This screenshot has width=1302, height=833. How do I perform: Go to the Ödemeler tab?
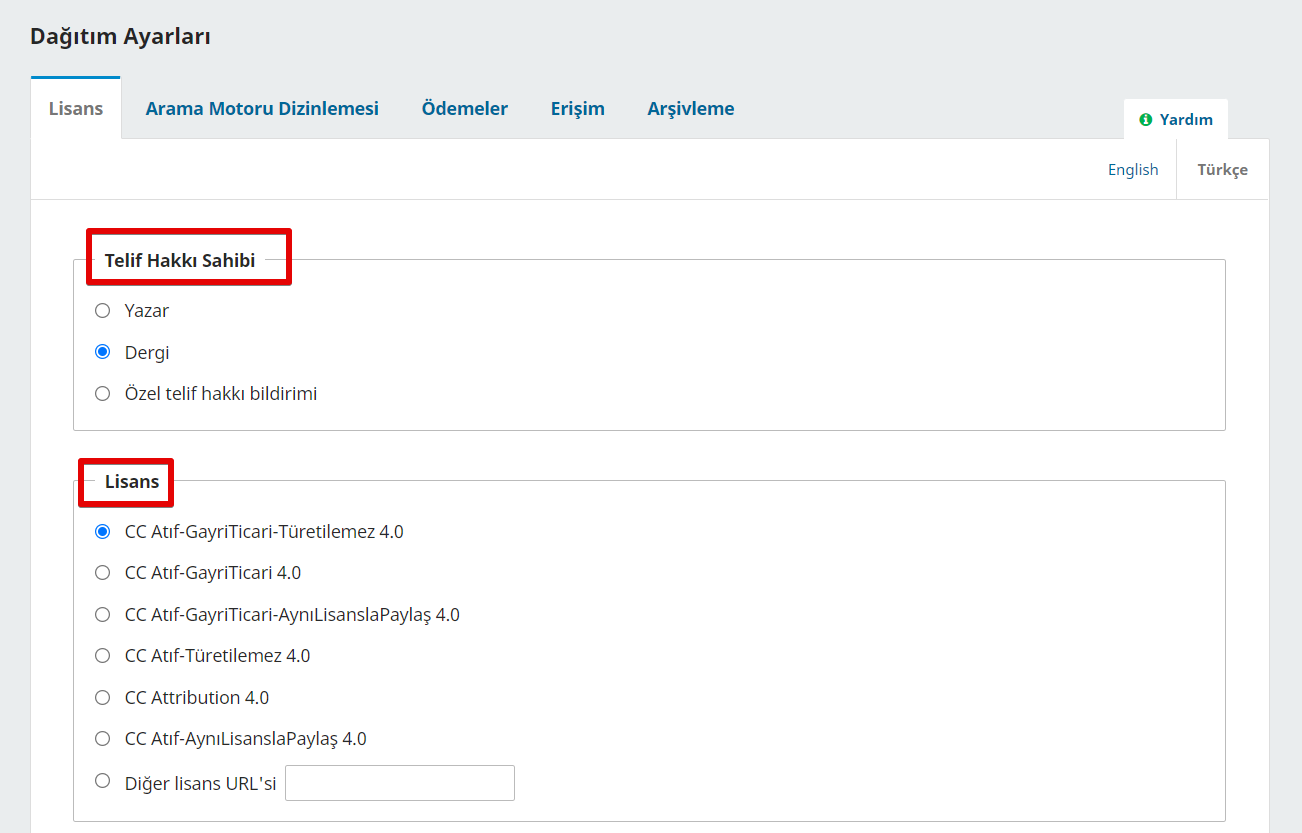point(465,108)
